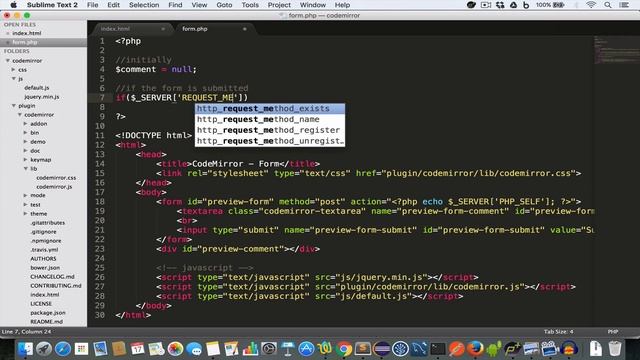Open the Calendar app in dock
Screen dimensions: 640x360
(138, 349)
